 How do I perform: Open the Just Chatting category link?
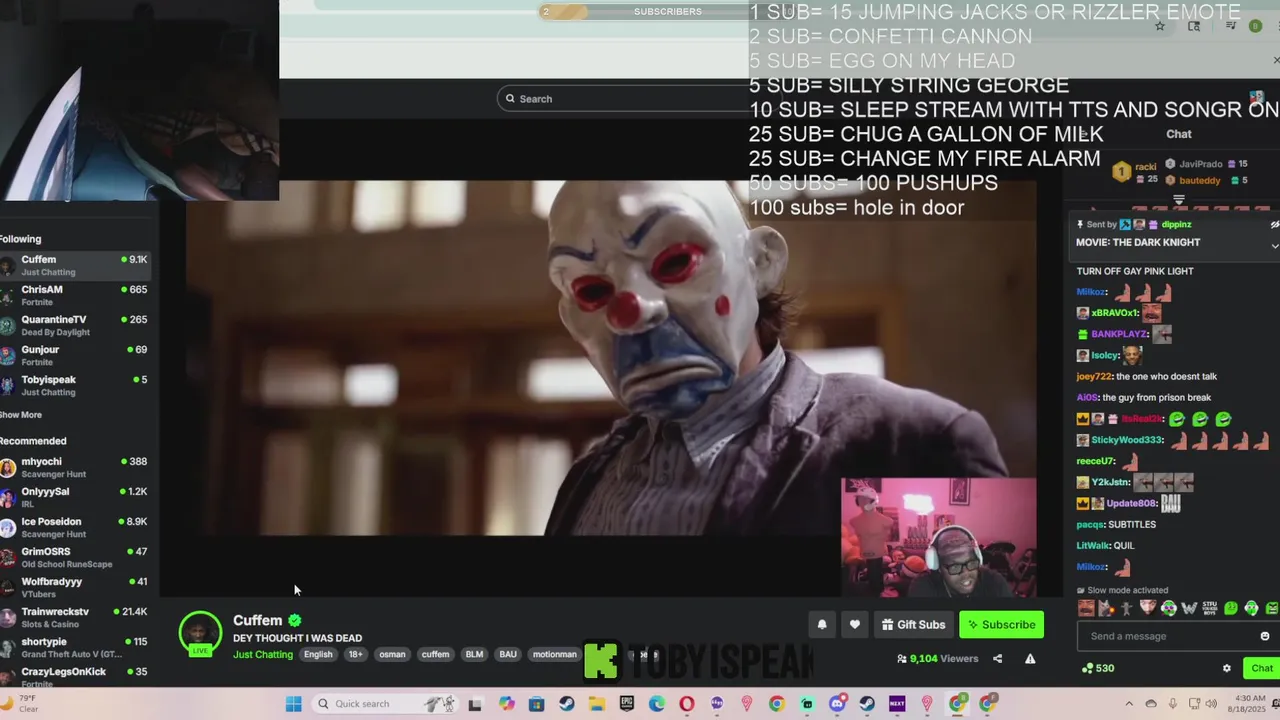click(263, 655)
